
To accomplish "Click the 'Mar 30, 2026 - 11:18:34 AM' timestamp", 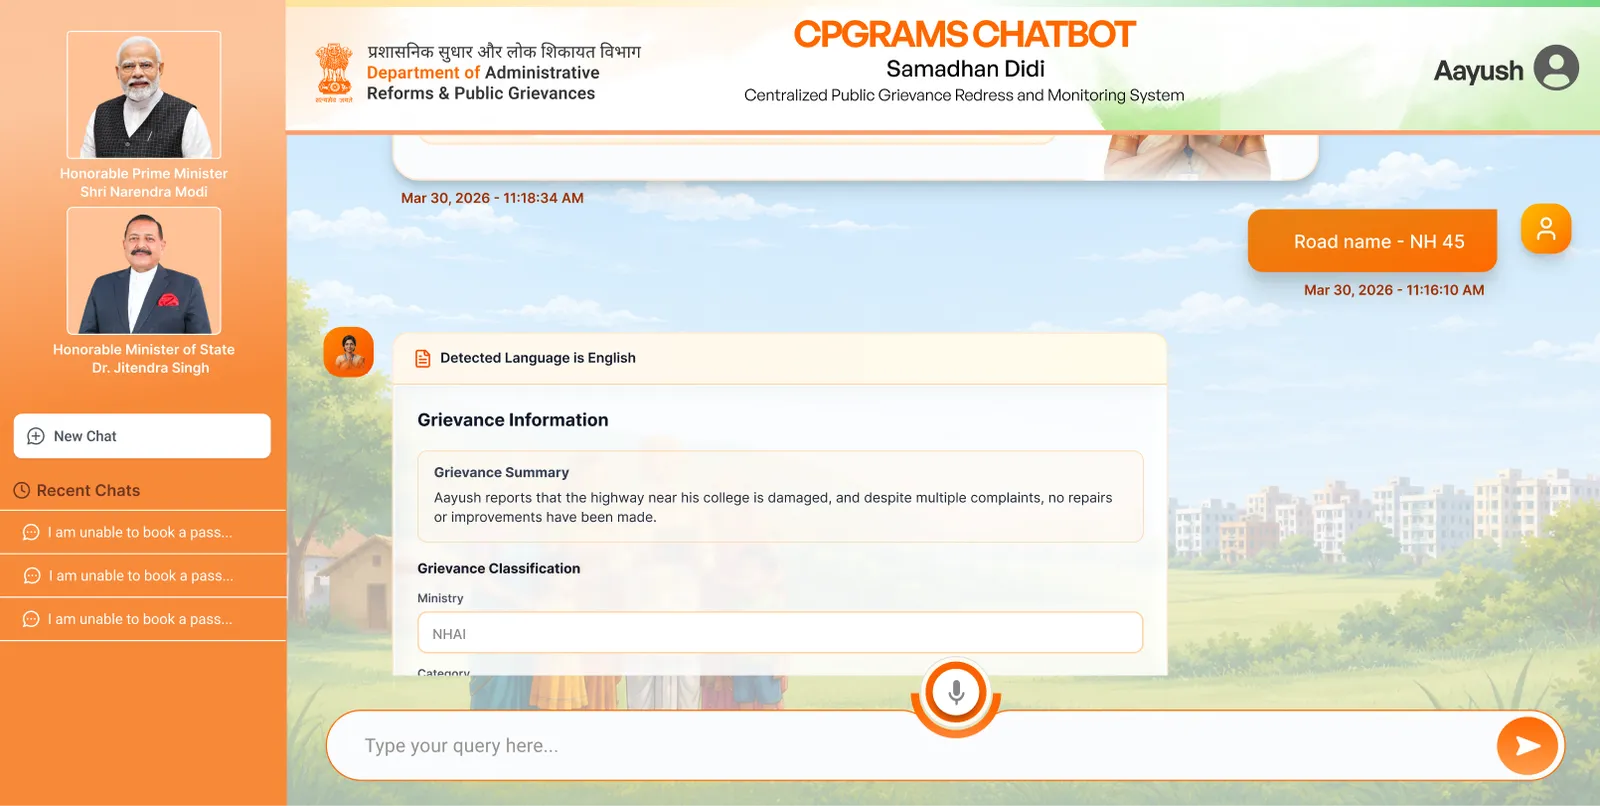I will click(492, 198).
